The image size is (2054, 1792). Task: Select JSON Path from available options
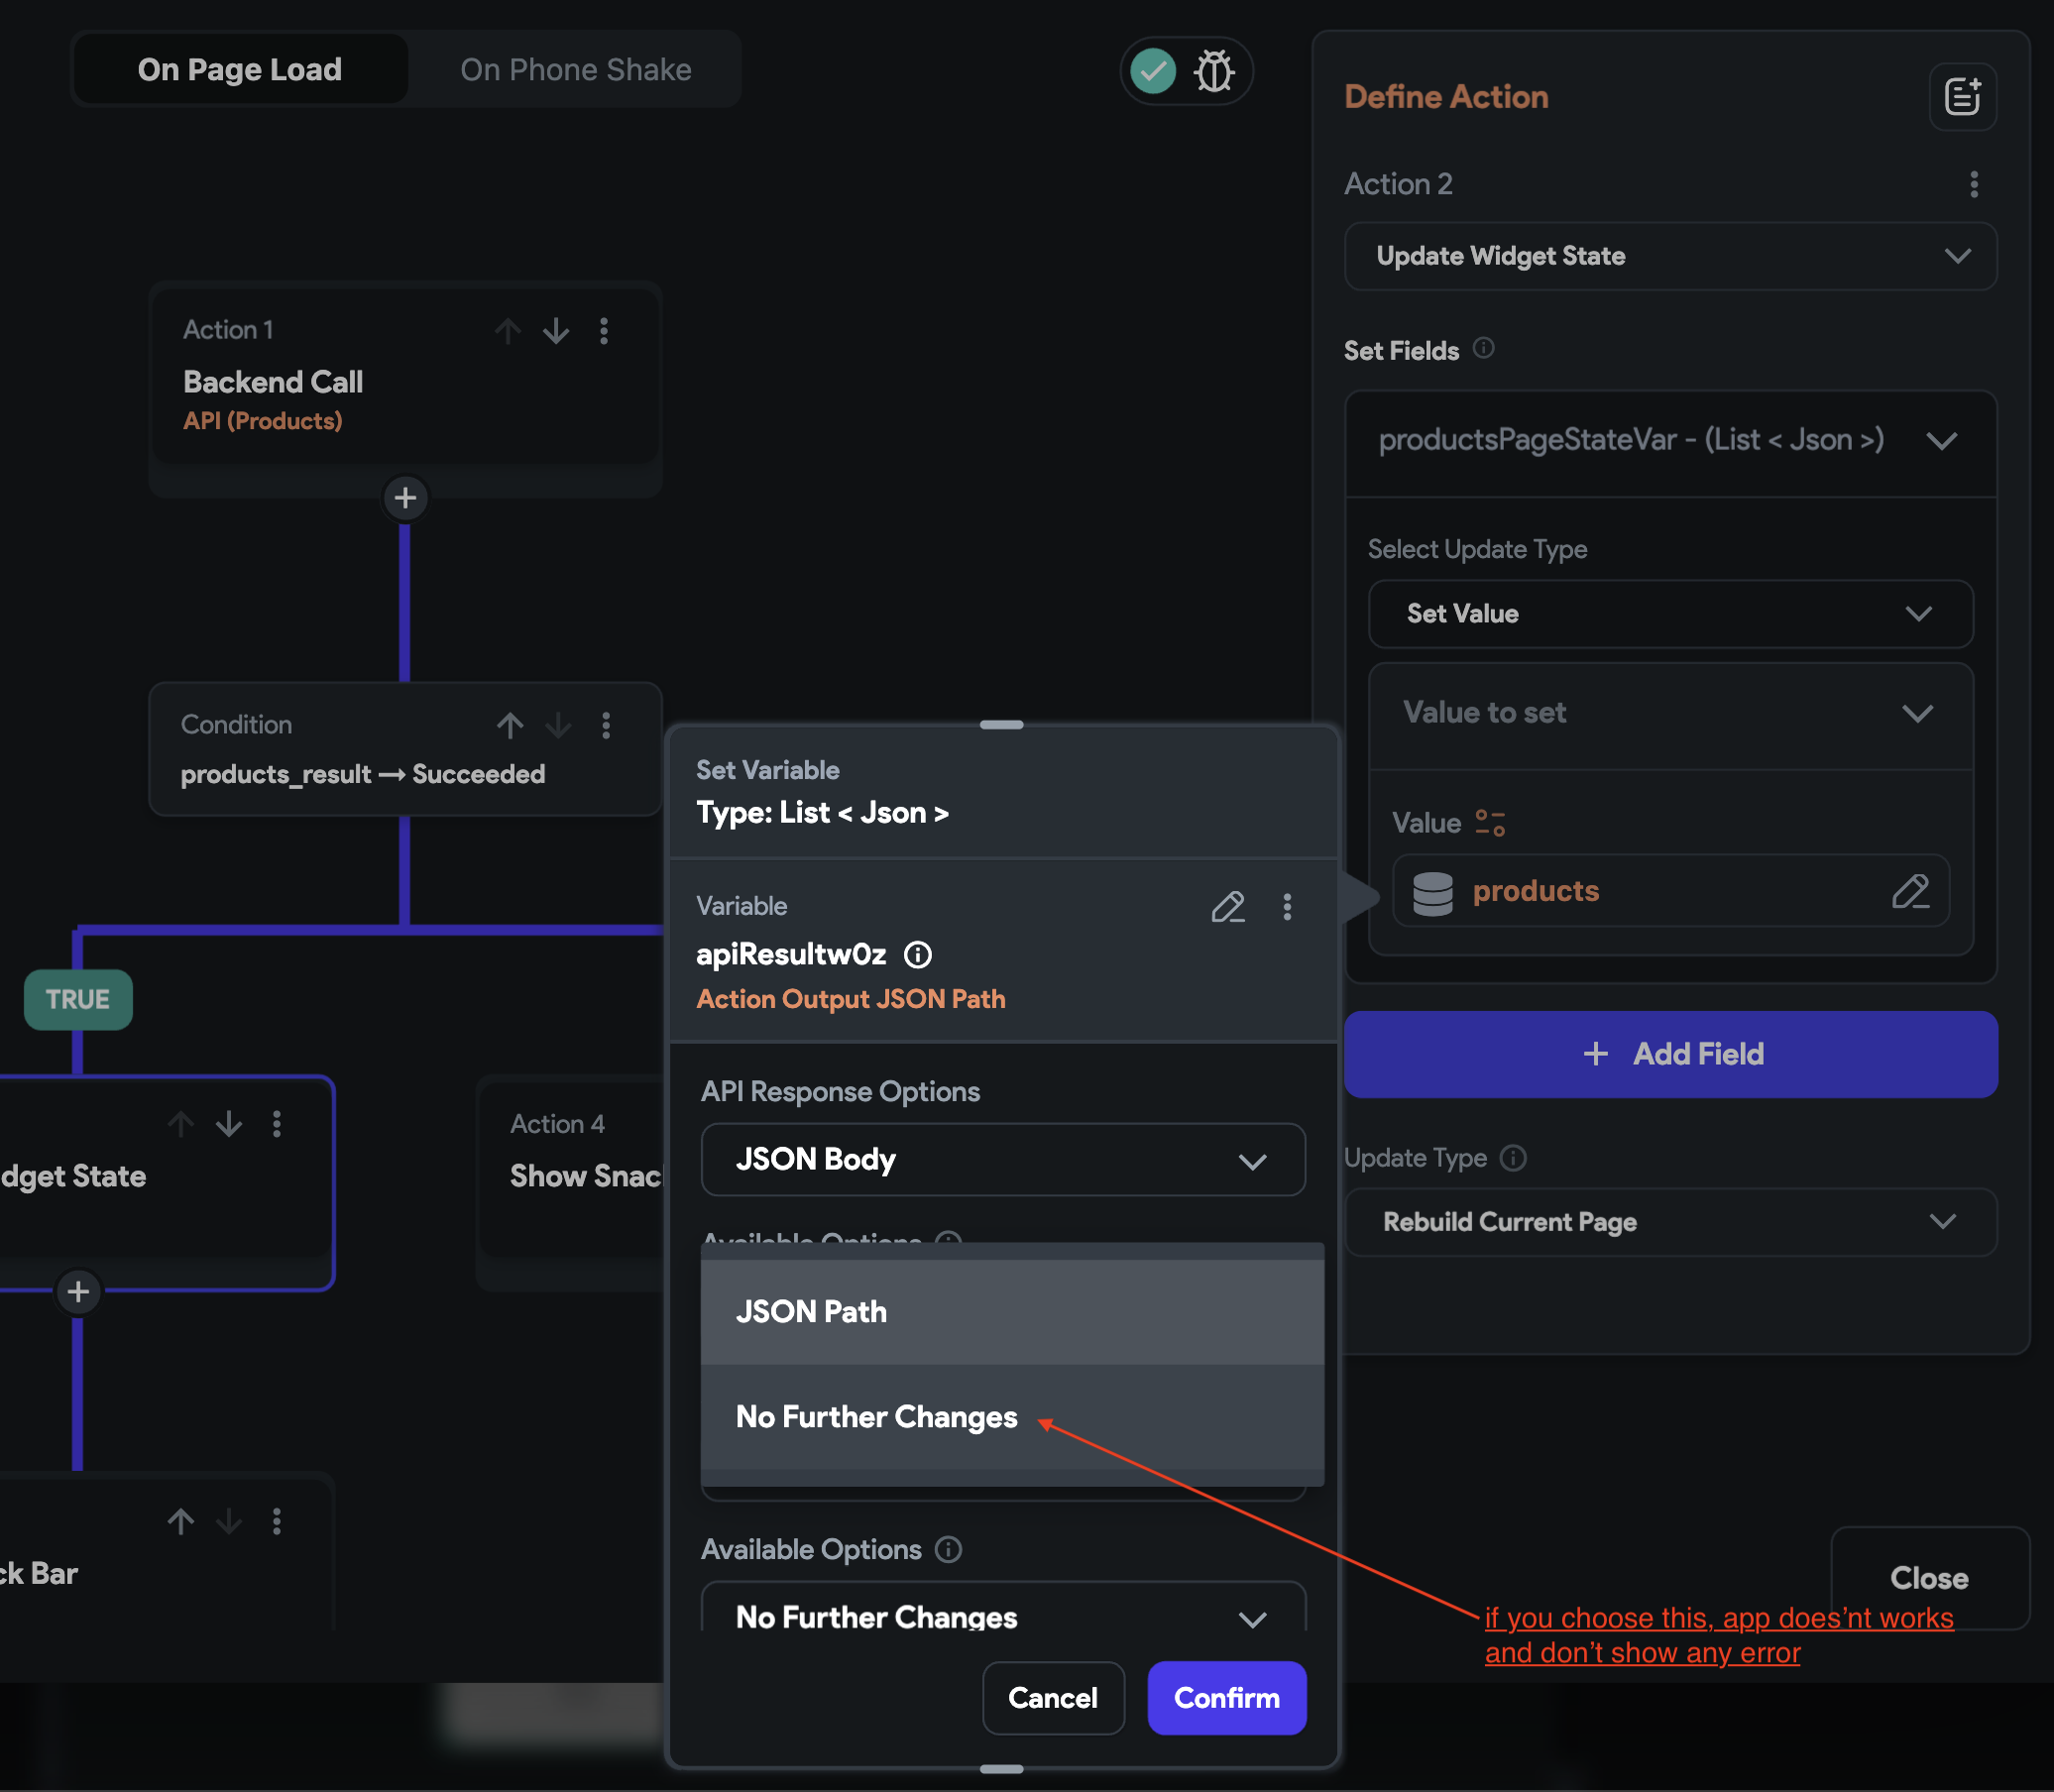point(1011,1311)
